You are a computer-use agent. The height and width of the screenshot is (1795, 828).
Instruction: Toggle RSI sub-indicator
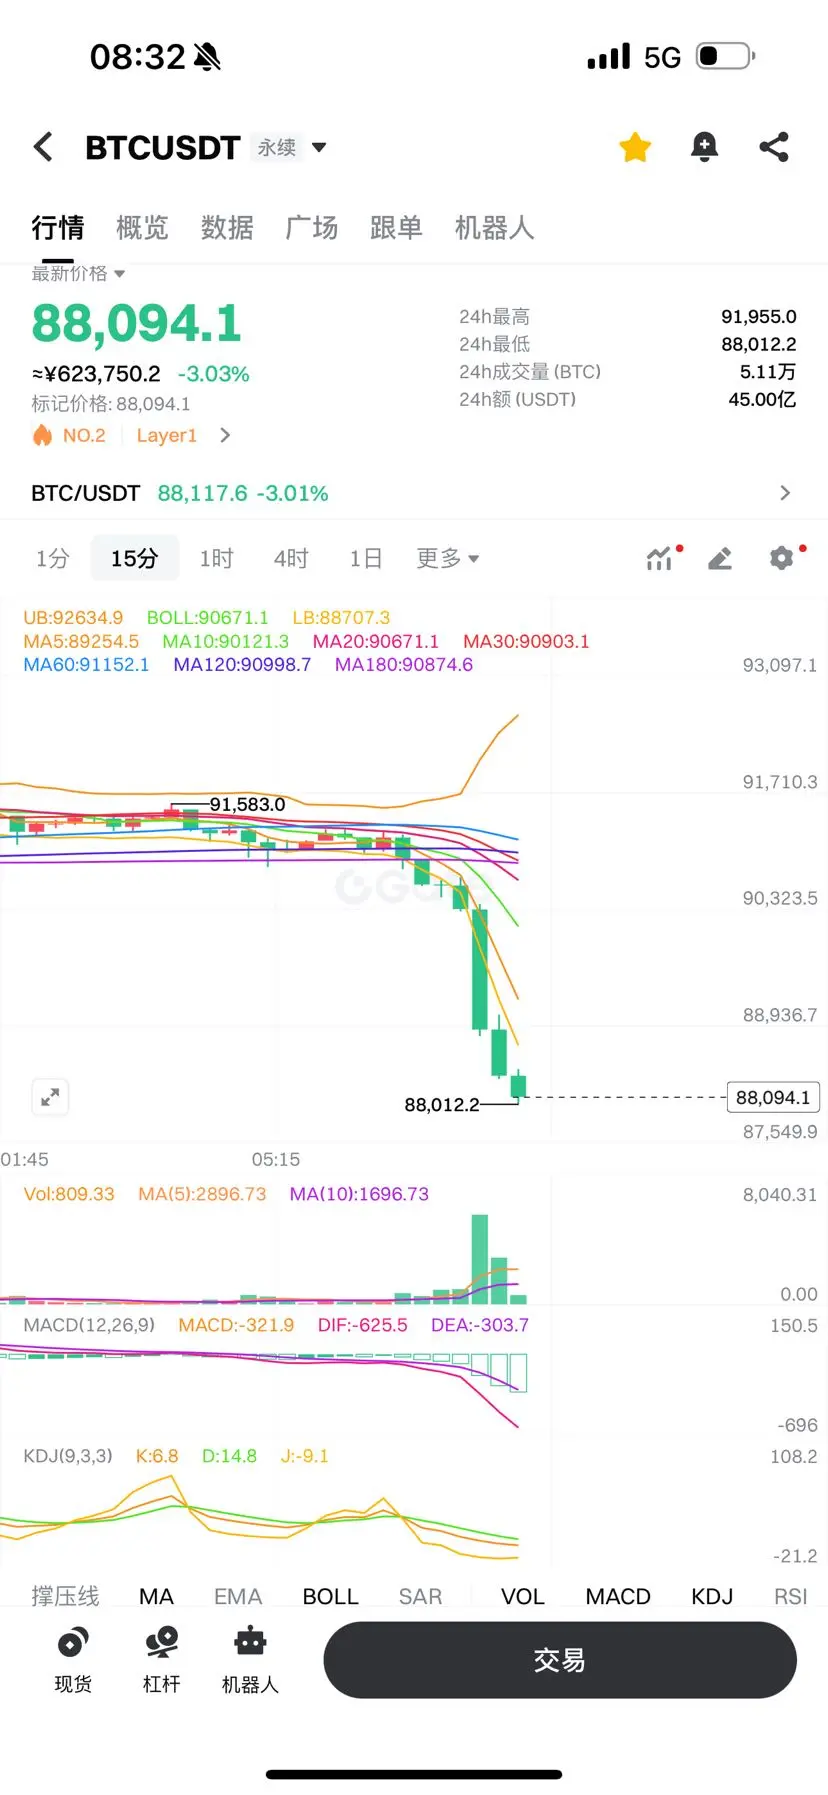click(790, 1596)
